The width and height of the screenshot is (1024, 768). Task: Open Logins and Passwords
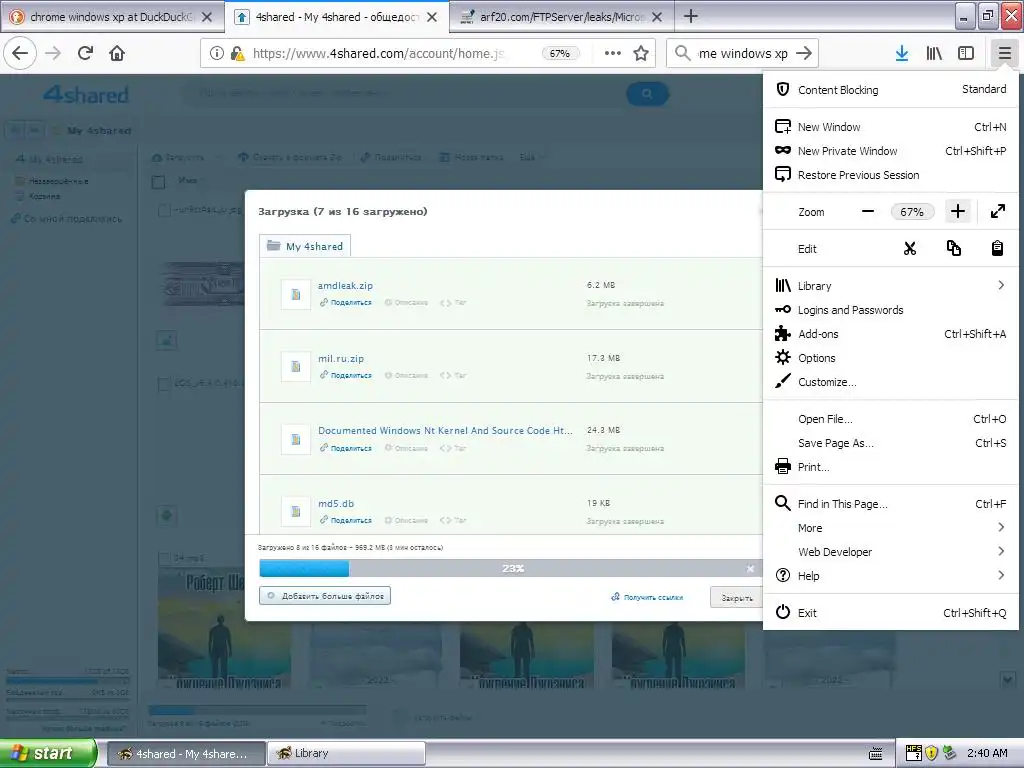(x=891, y=310)
